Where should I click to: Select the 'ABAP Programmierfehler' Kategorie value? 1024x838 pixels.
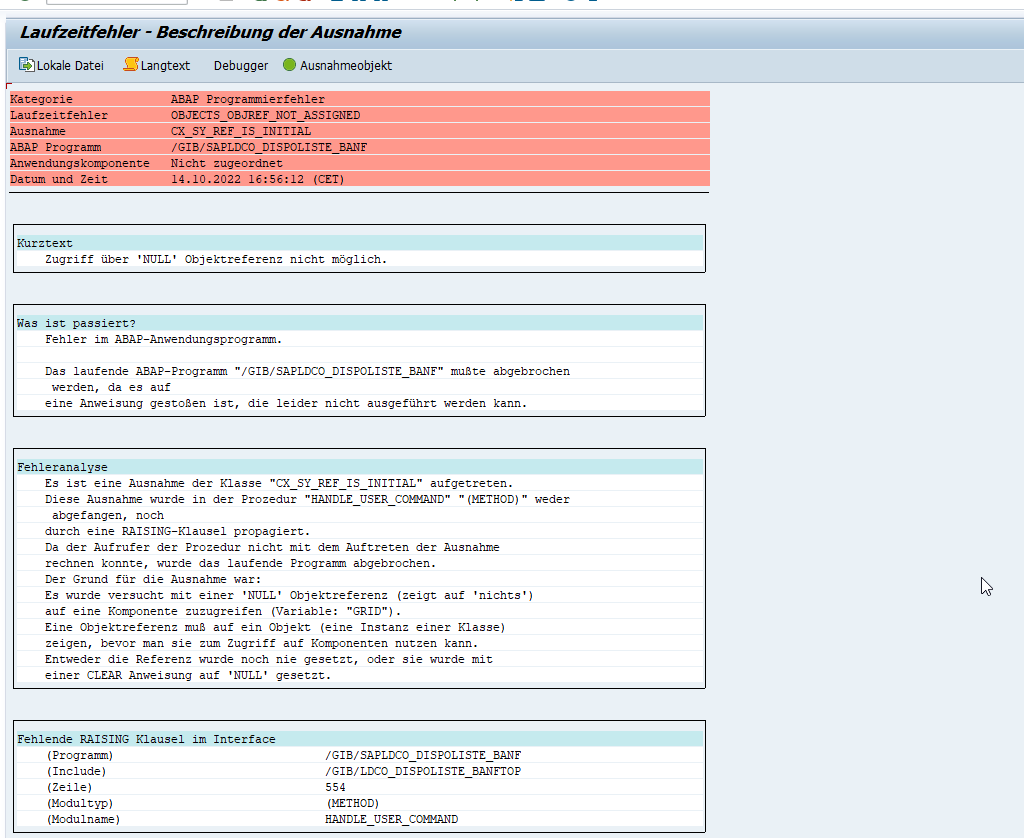click(x=247, y=99)
